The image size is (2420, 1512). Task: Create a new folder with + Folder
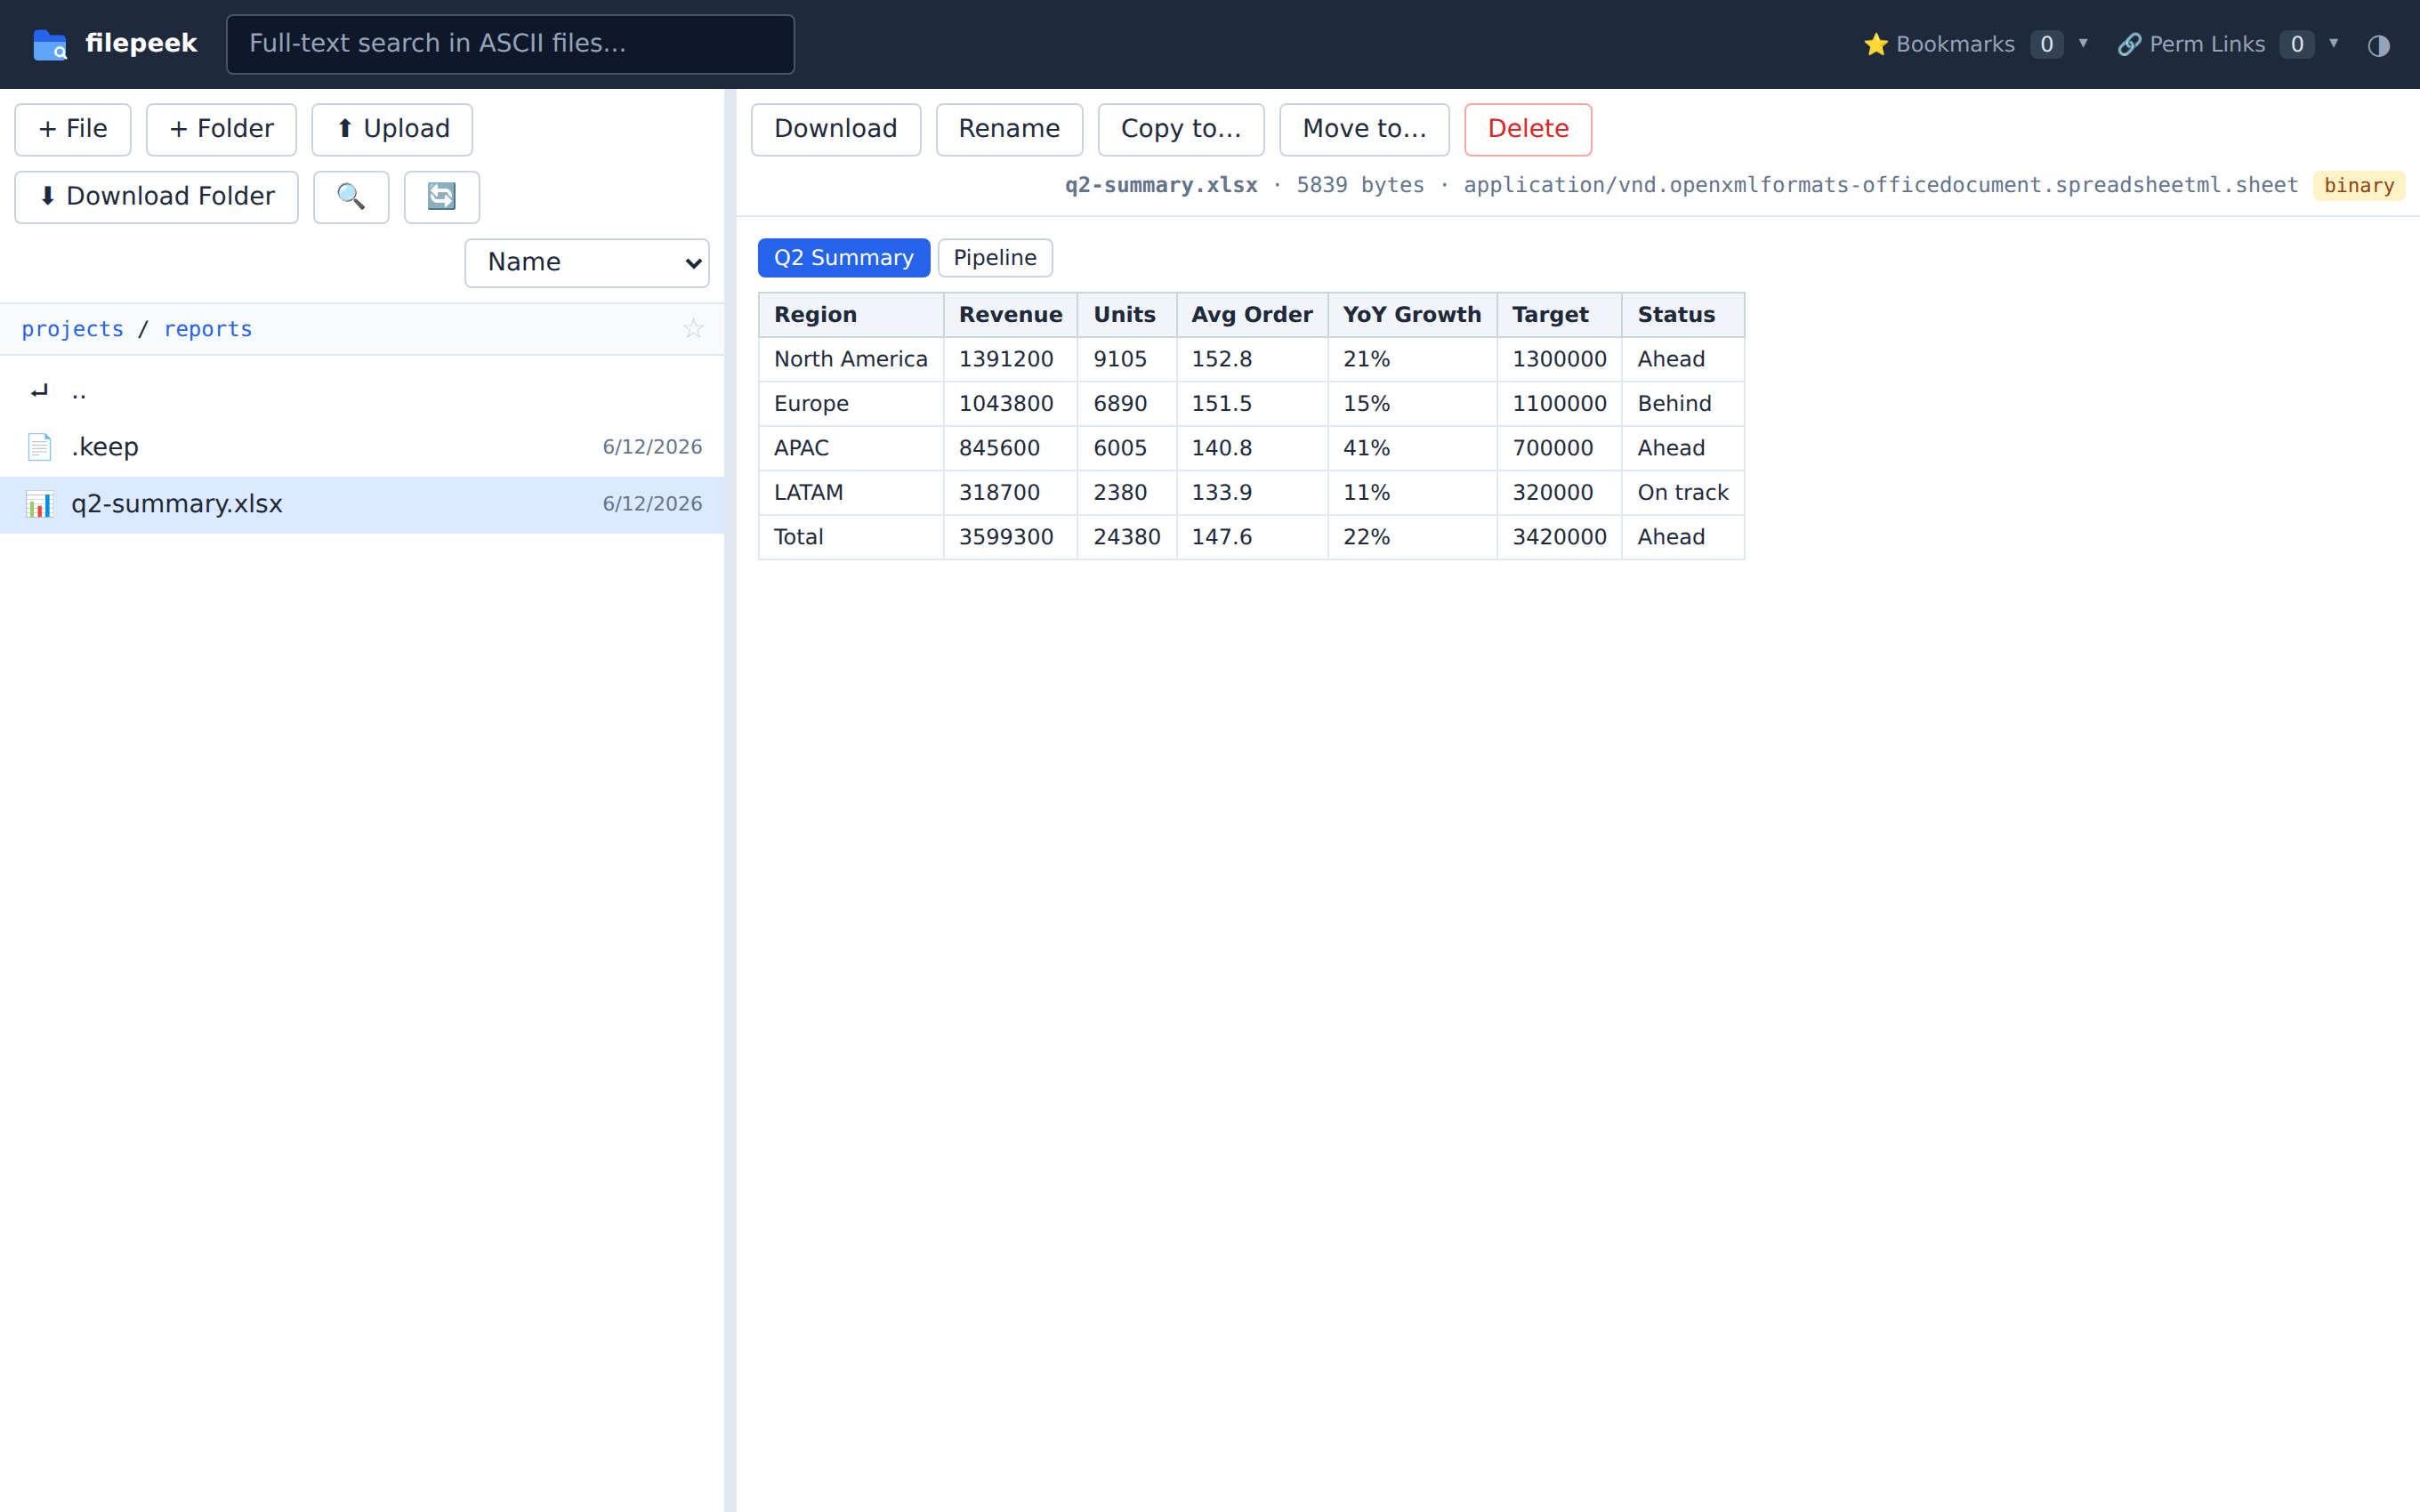221,129
